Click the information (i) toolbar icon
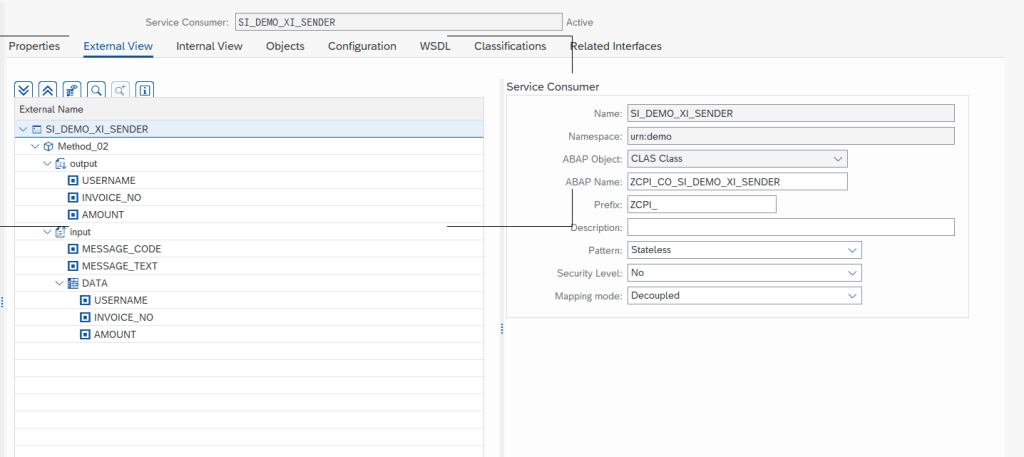Image resolution: width=1024 pixels, height=457 pixels. pos(144,90)
